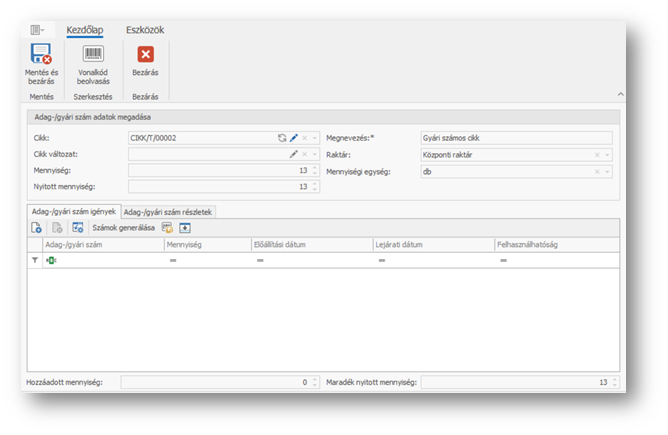Viewport: 668px width, 435px height.
Task: Click the blue edit pencil in Cikk field
Action: point(294,138)
